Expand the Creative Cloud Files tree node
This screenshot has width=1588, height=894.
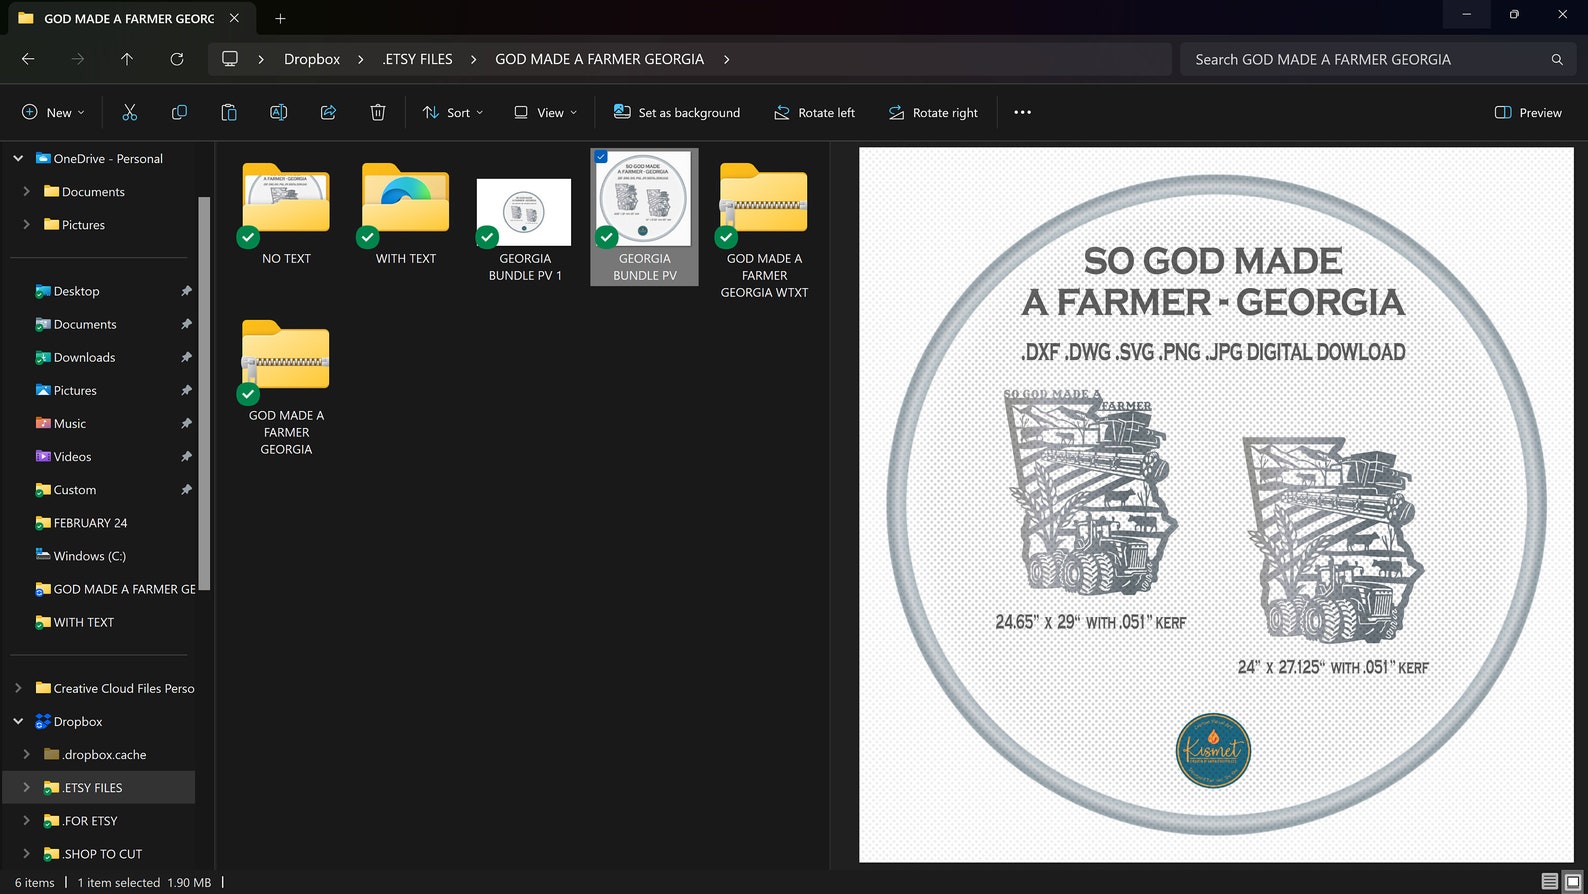pyautogui.click(x=18, y=688)
